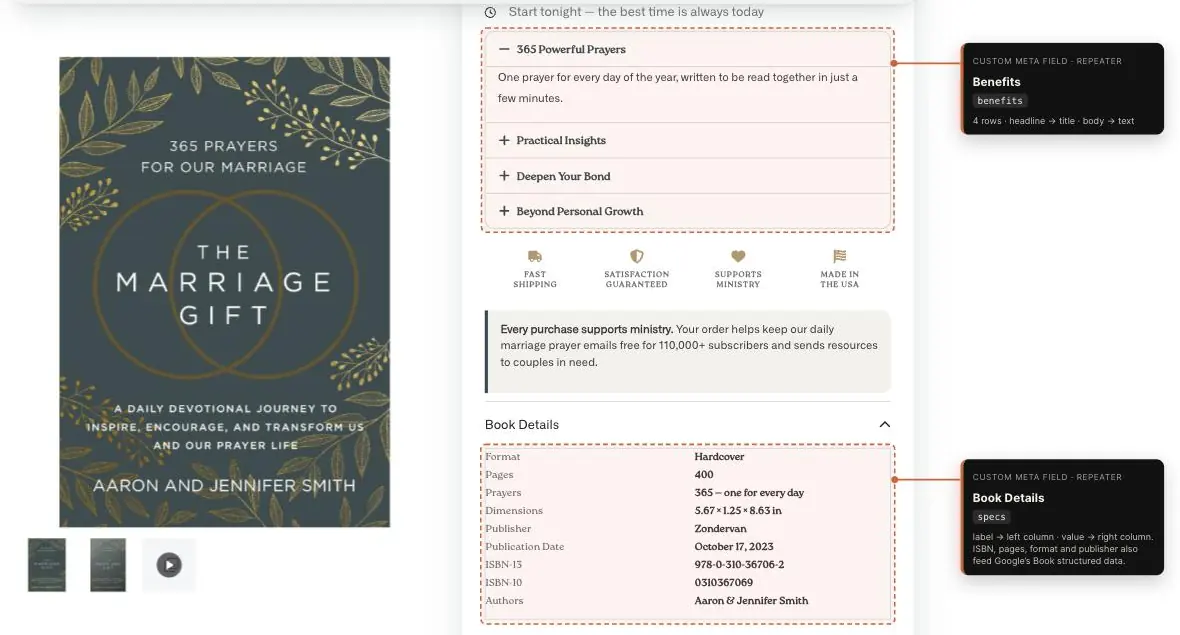Viewport: 1180px width, 635px height.
Task: Click the dimensions value 5.67 × 1.25 × 8.63 in
Action: pyautogui.click(x=738, y=511)
